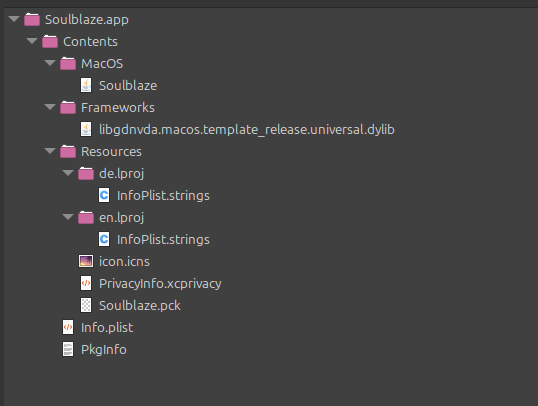Collapse the Resources folder arrow

(50, 151)
